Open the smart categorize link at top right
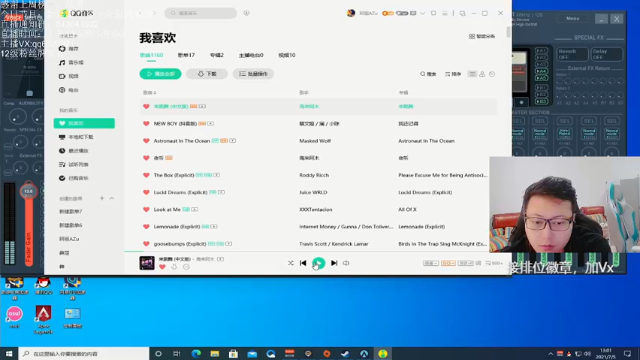Viewport: 640px width, 360px height. pyautogui.click(x=482, y=36)
